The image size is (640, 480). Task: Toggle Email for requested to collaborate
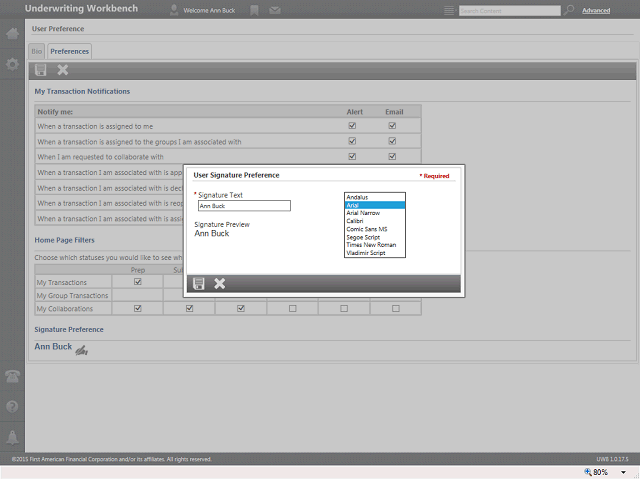click(392, 156)
